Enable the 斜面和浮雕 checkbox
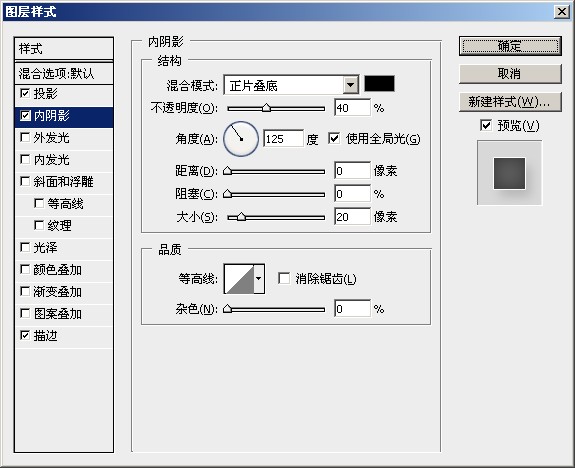The width and height of the screenshot is (575, 468). point(25,181)
